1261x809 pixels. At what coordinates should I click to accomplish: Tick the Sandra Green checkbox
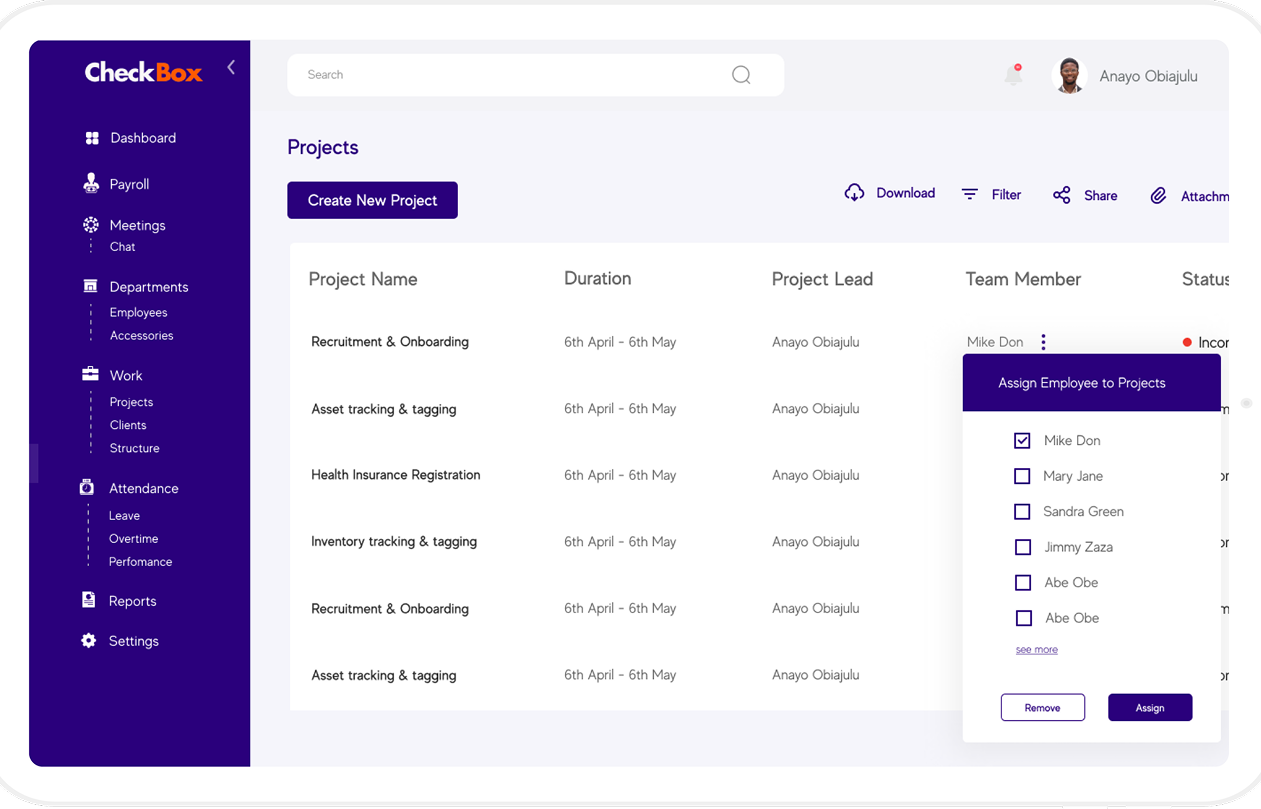pos(1022,512)
